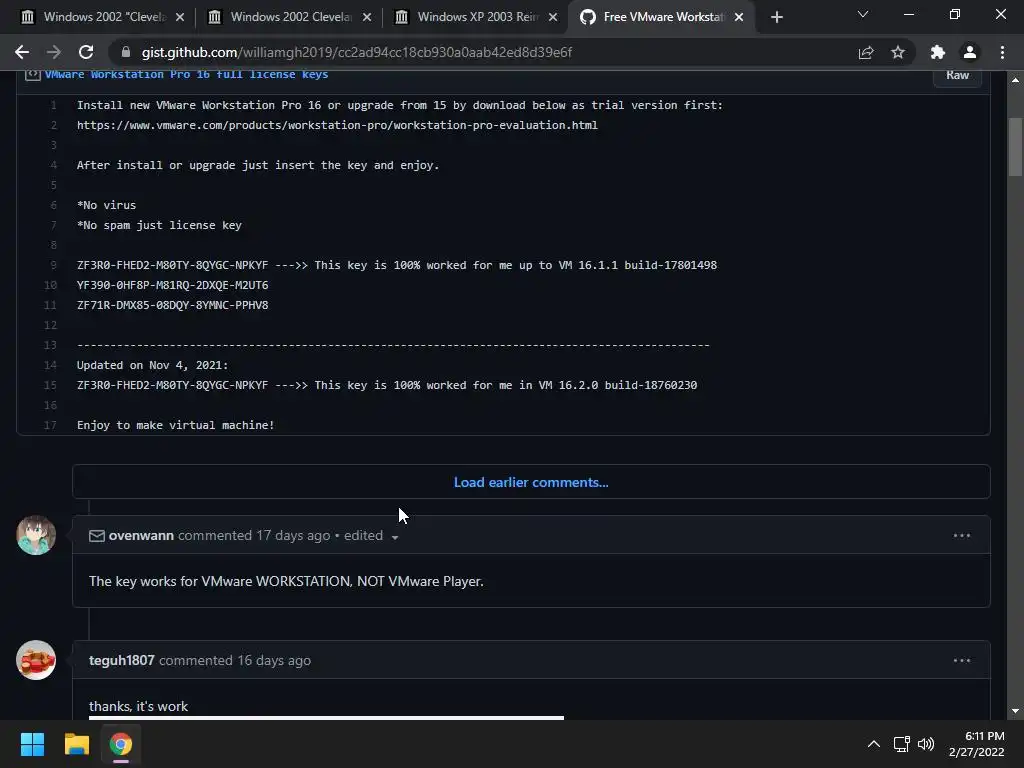This screenshot has width=1024, height=768.
Task: Close the Windows XP 2003 tab
Action: coord(553,17)
